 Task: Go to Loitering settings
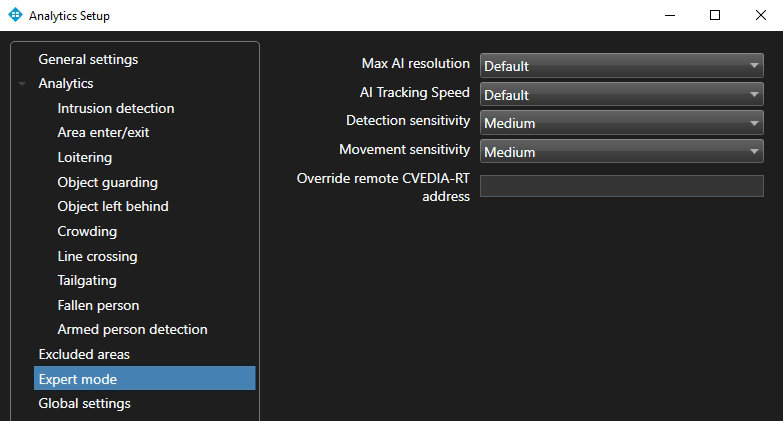coord(85,157)
